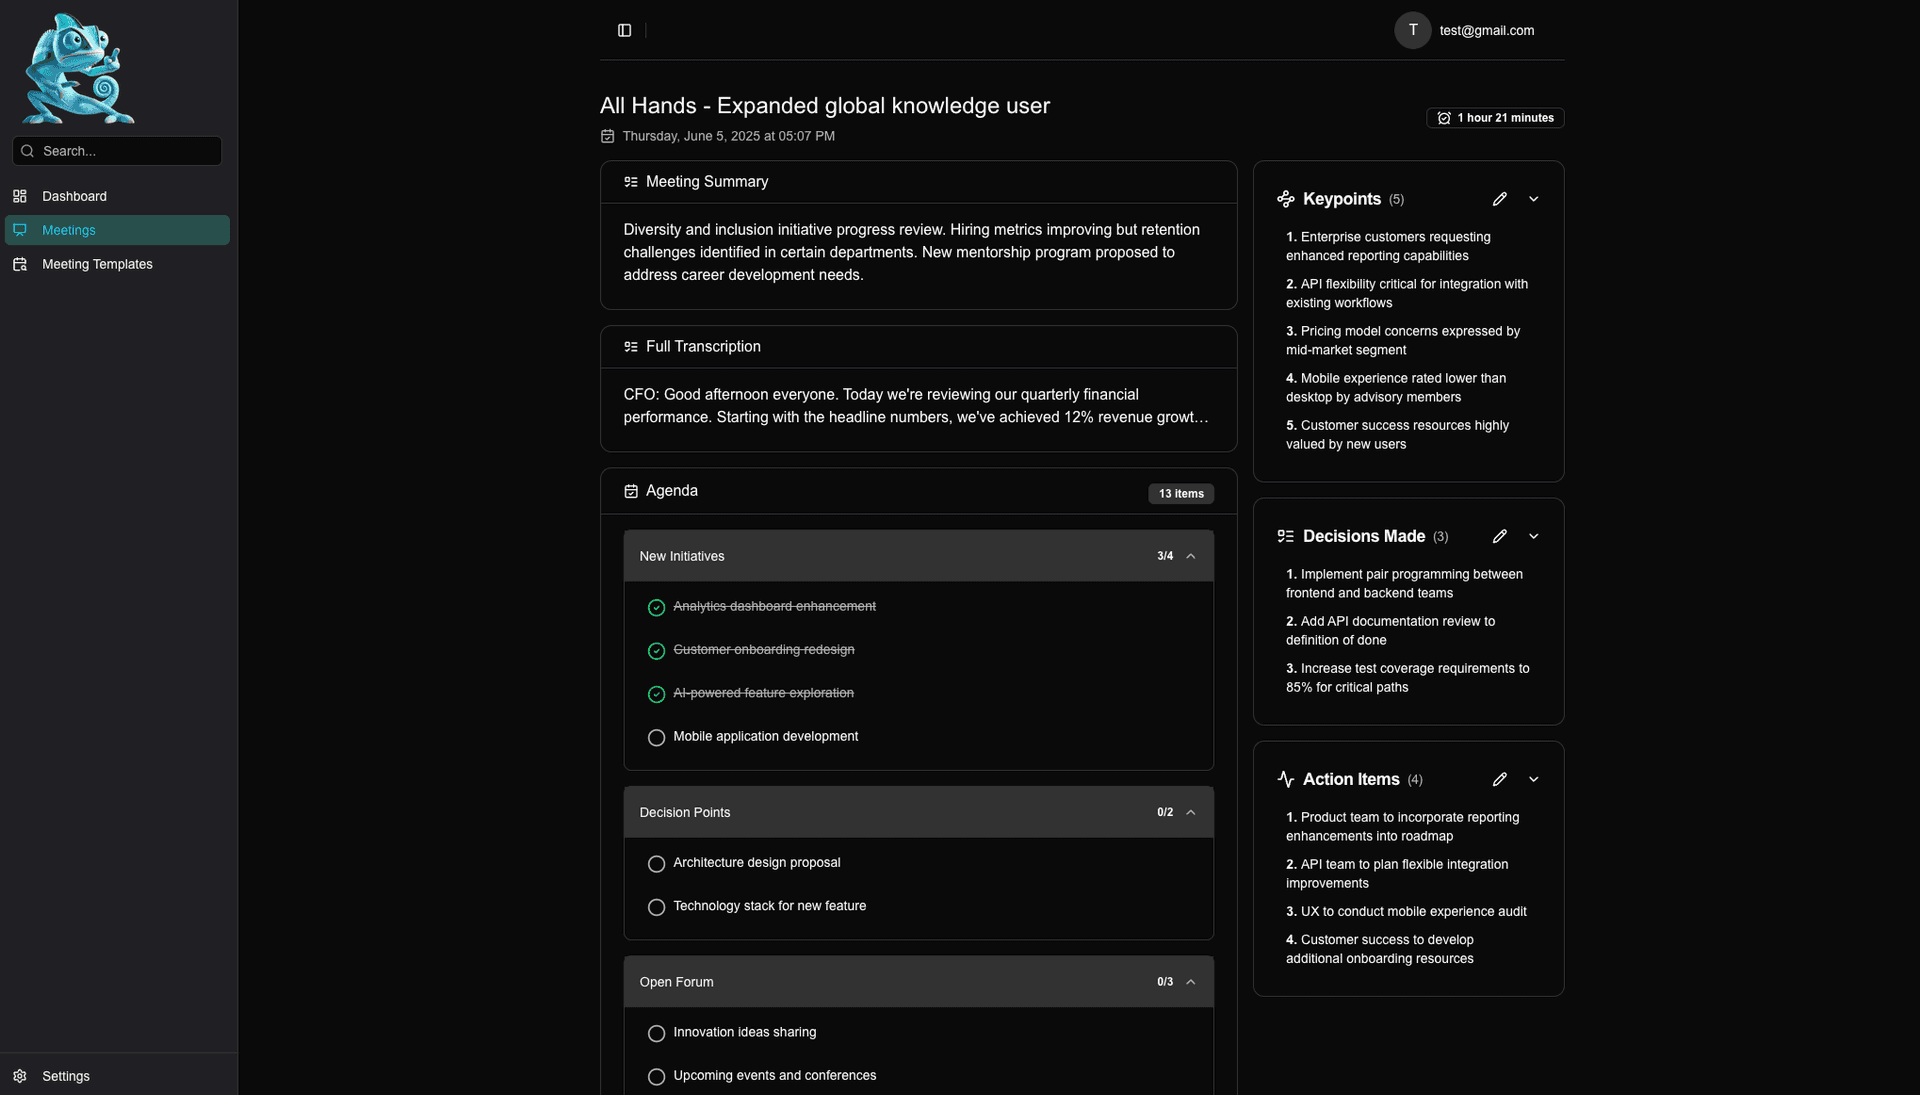
Task: Check the Mobile application development item
Action: point(656,737)
